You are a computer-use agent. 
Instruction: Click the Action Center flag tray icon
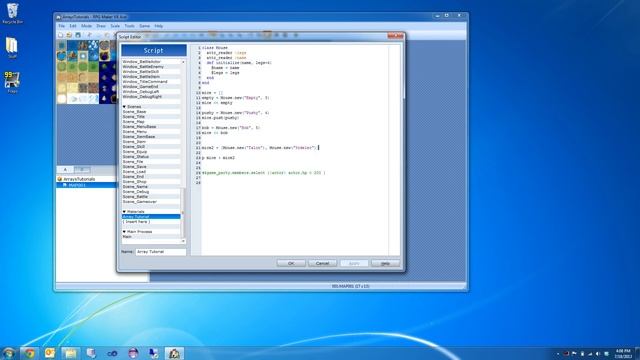pos(574,353)
